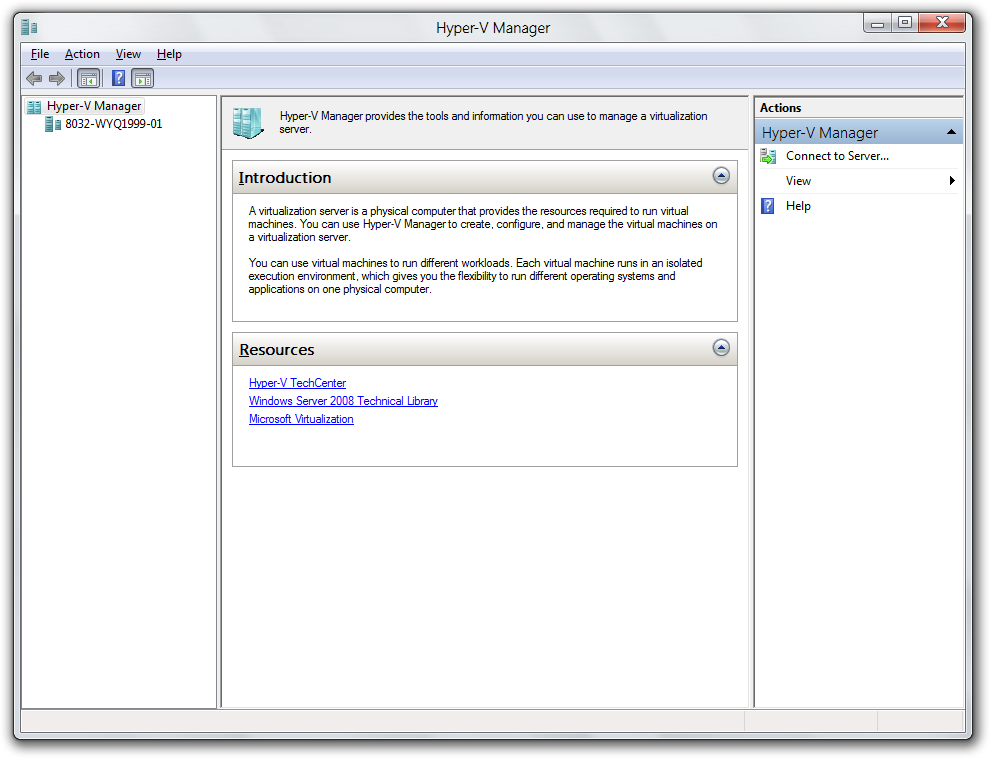Open the Microsoft Virtualization link
This screenshot has height=760, width=992.
tap(301, 420)
